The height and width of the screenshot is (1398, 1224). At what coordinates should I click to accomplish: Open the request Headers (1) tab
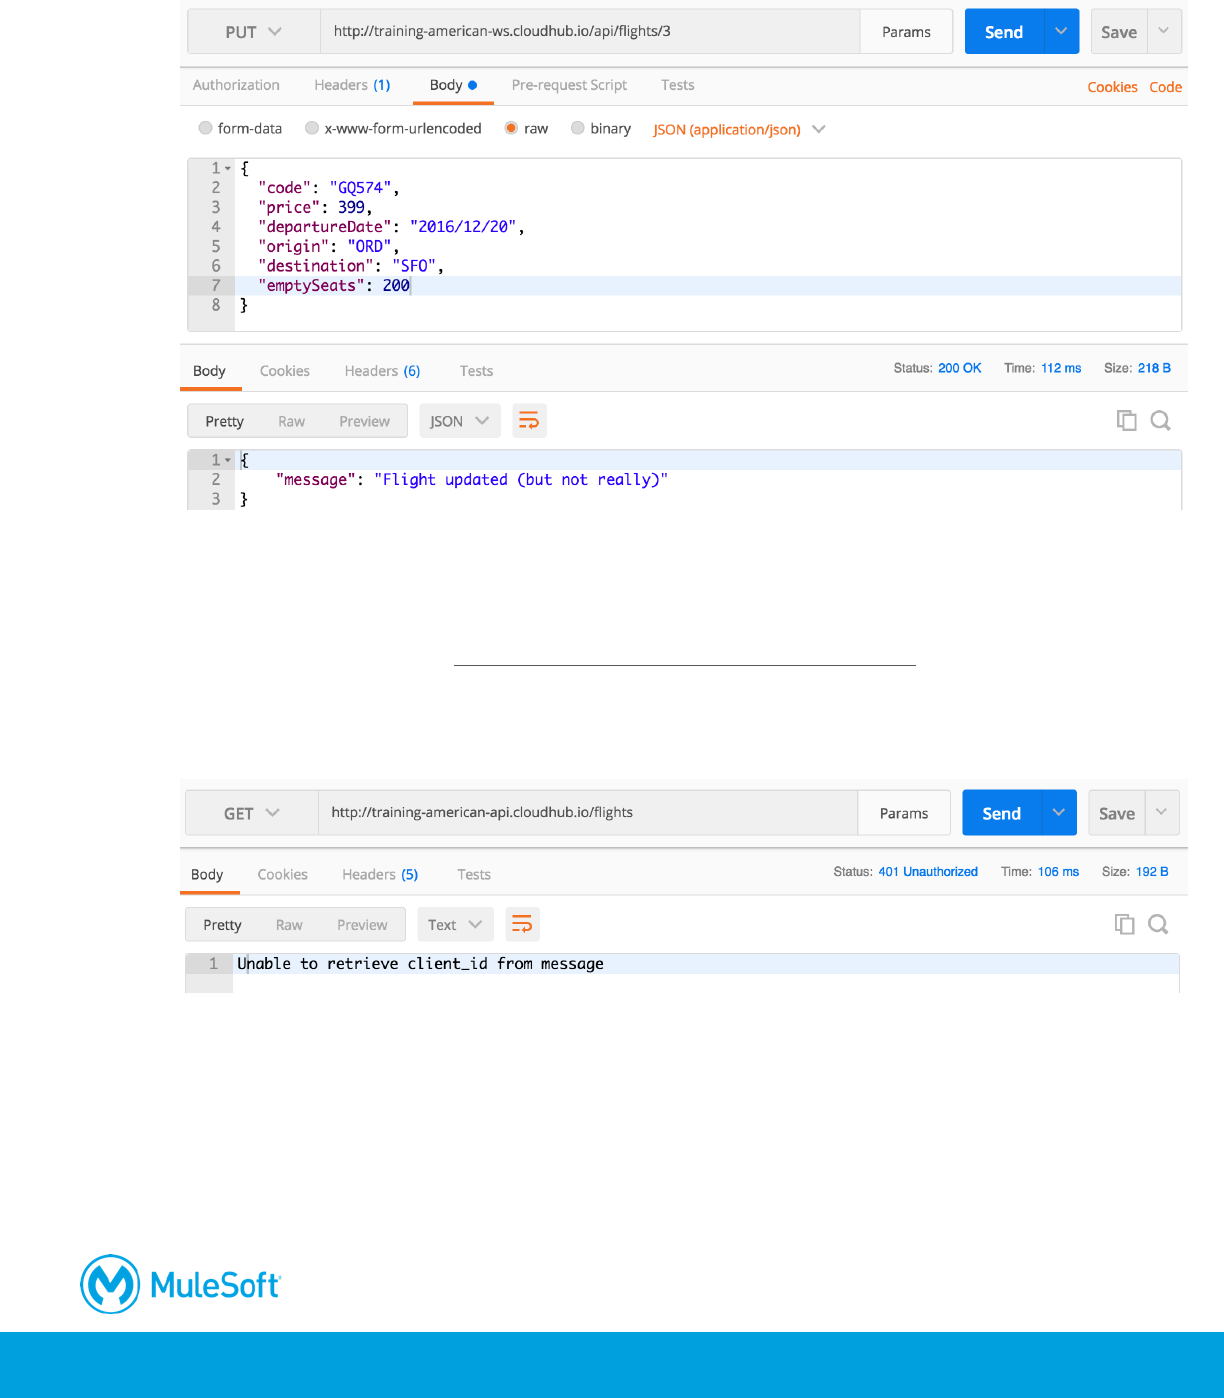tap(352, 85)
